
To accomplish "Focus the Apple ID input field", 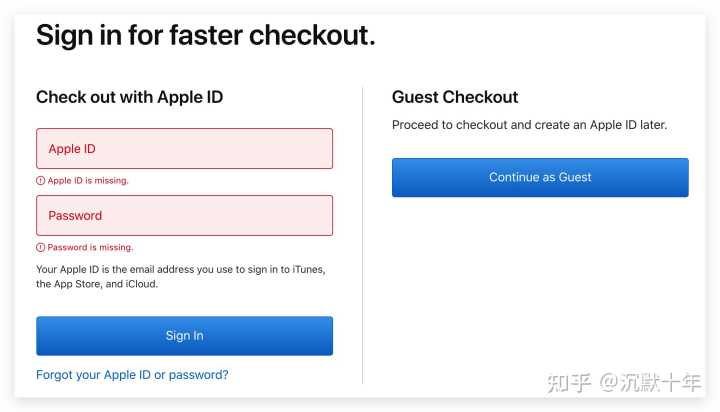I will click(185, 148).
